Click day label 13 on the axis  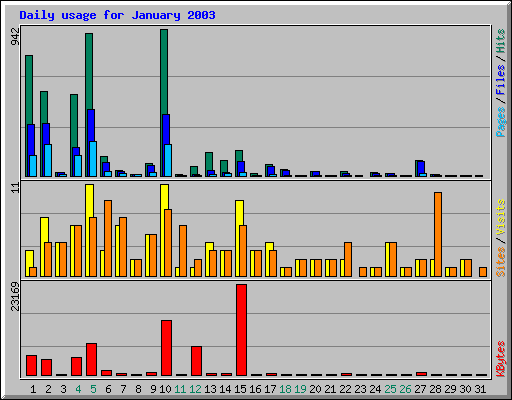pyautogui.click(x=210, y=389)
